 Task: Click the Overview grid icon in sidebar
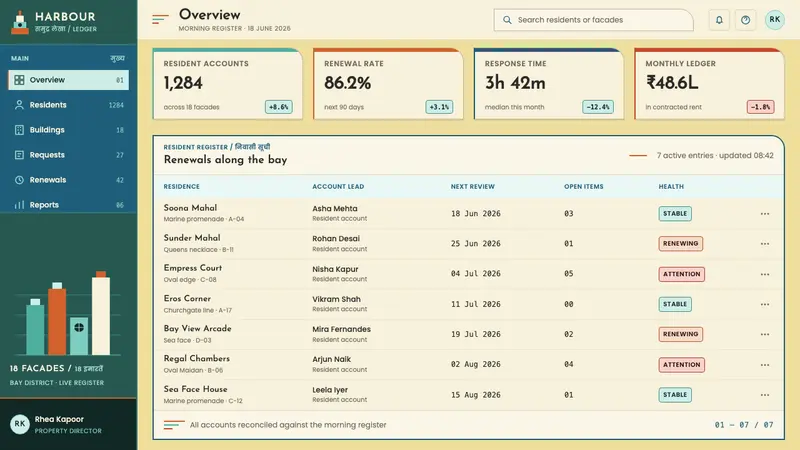19,80
